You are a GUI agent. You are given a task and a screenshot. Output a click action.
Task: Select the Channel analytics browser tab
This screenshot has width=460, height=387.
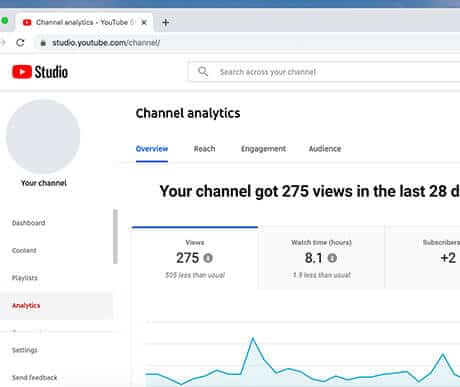[x=85, y=22]
